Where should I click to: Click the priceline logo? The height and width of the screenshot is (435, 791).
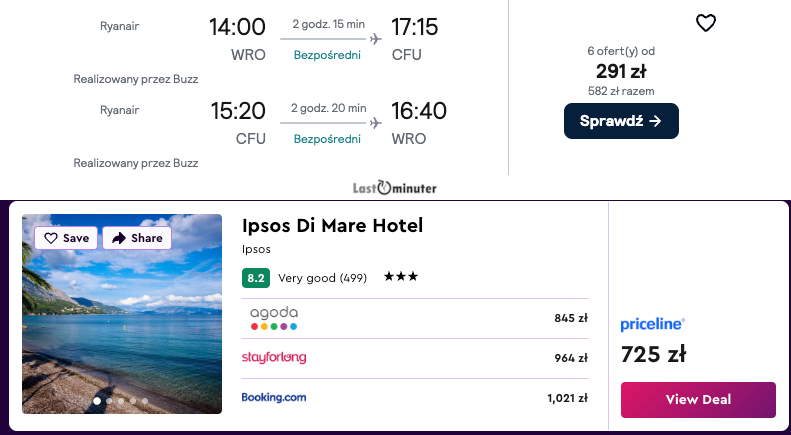click(652, 324)
